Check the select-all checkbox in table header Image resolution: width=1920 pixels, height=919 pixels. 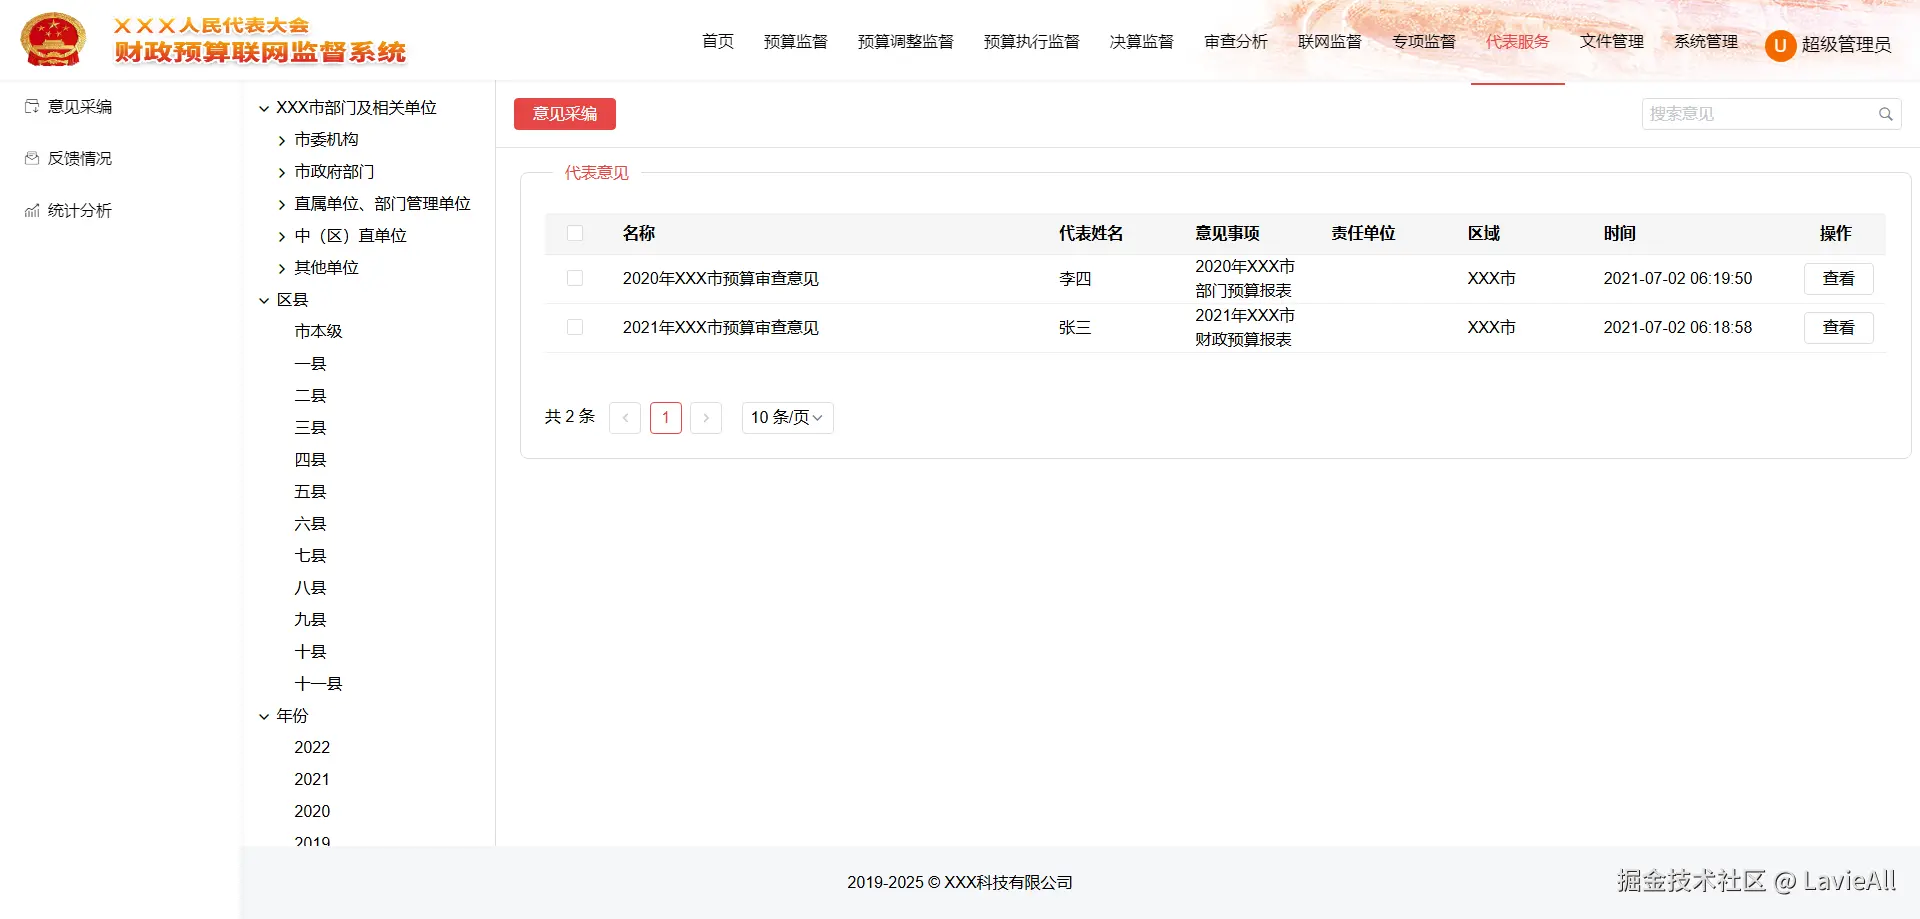point(575,232)
